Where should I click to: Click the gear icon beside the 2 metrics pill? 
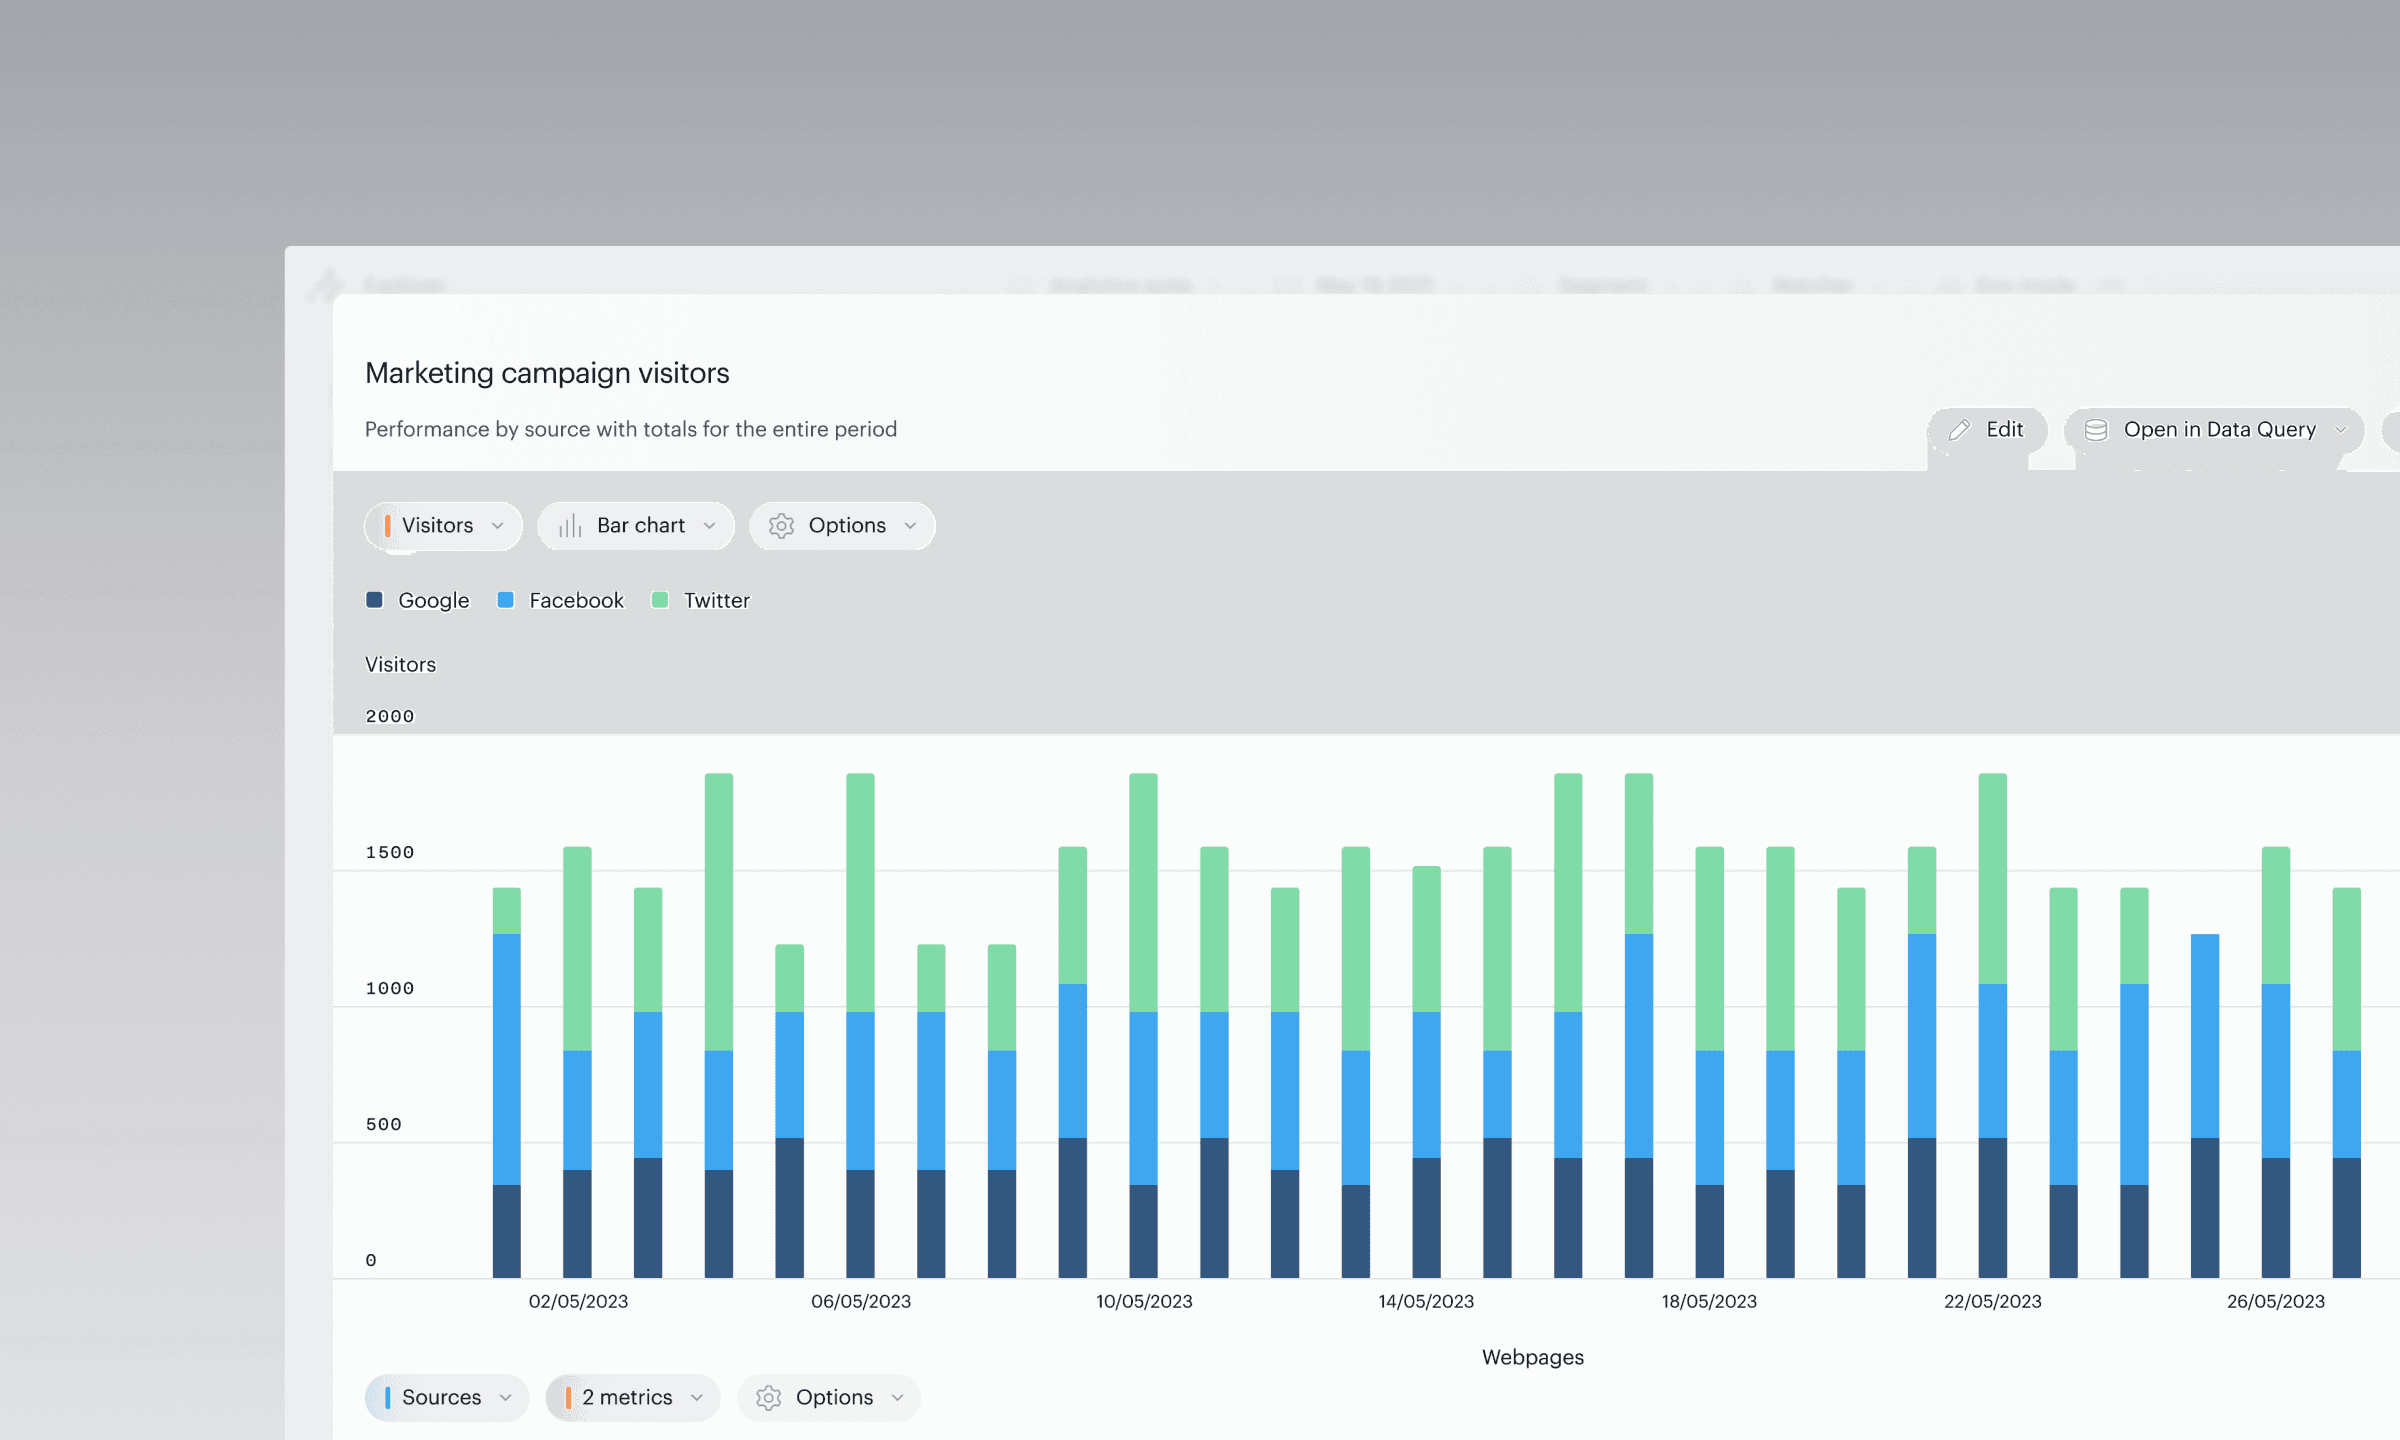point(768,1398)
